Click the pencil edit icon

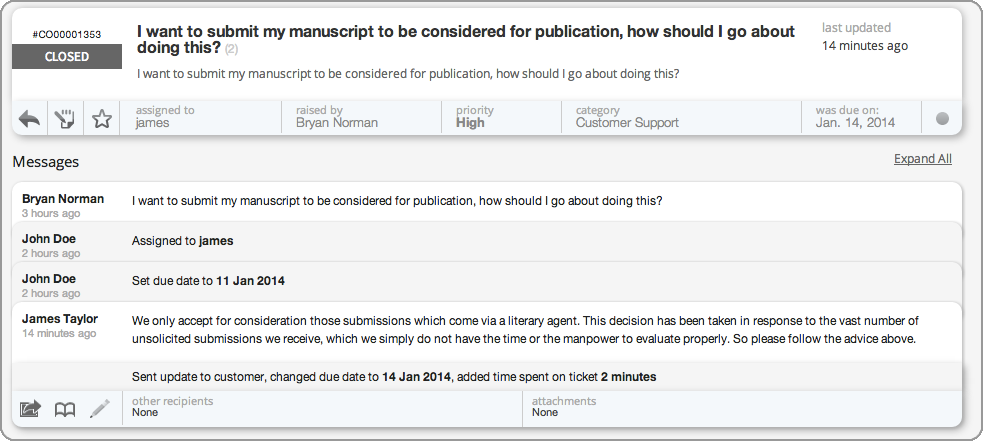pos(100,409)
